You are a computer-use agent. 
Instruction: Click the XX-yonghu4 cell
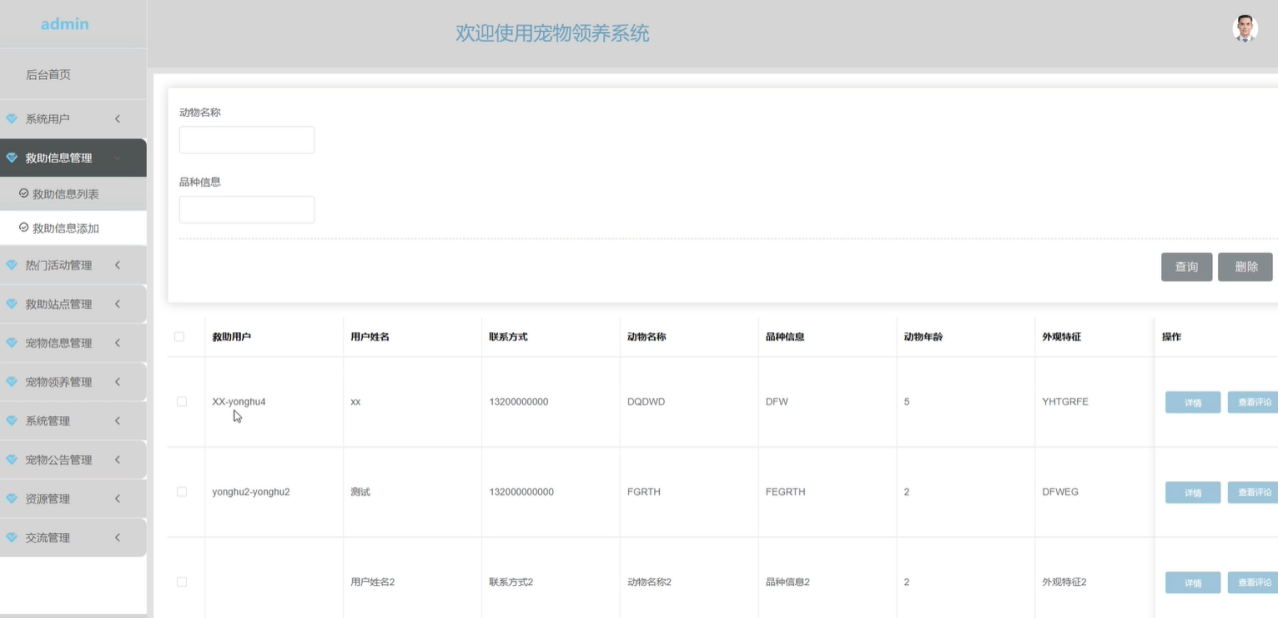239,402
